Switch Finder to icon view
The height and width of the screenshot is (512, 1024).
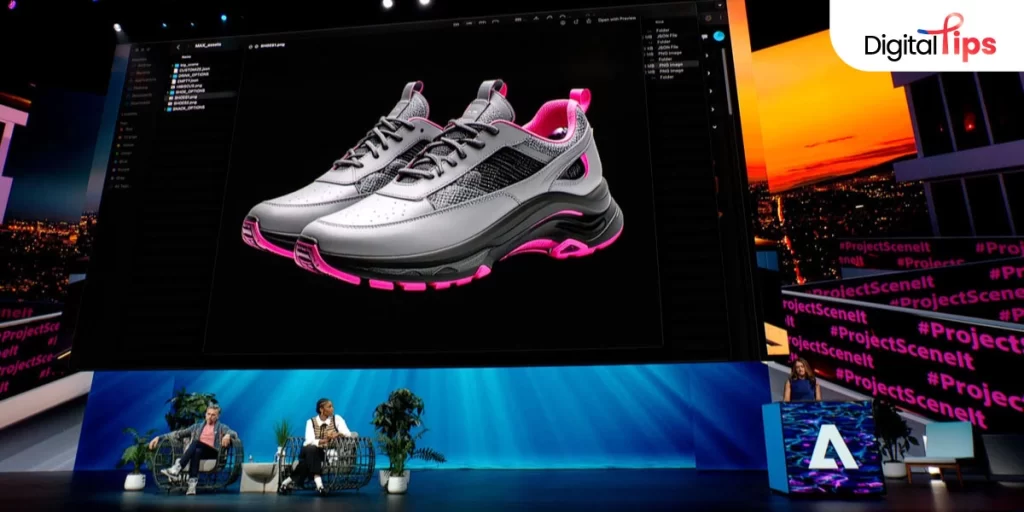pyautogui.click(x=456, y=24)
